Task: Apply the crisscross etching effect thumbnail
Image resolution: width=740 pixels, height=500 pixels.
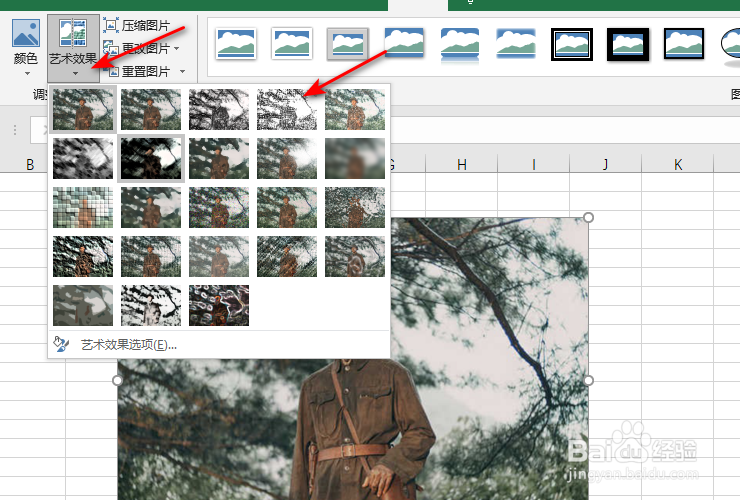Action: pyautogui.click(x=287, y=256)
